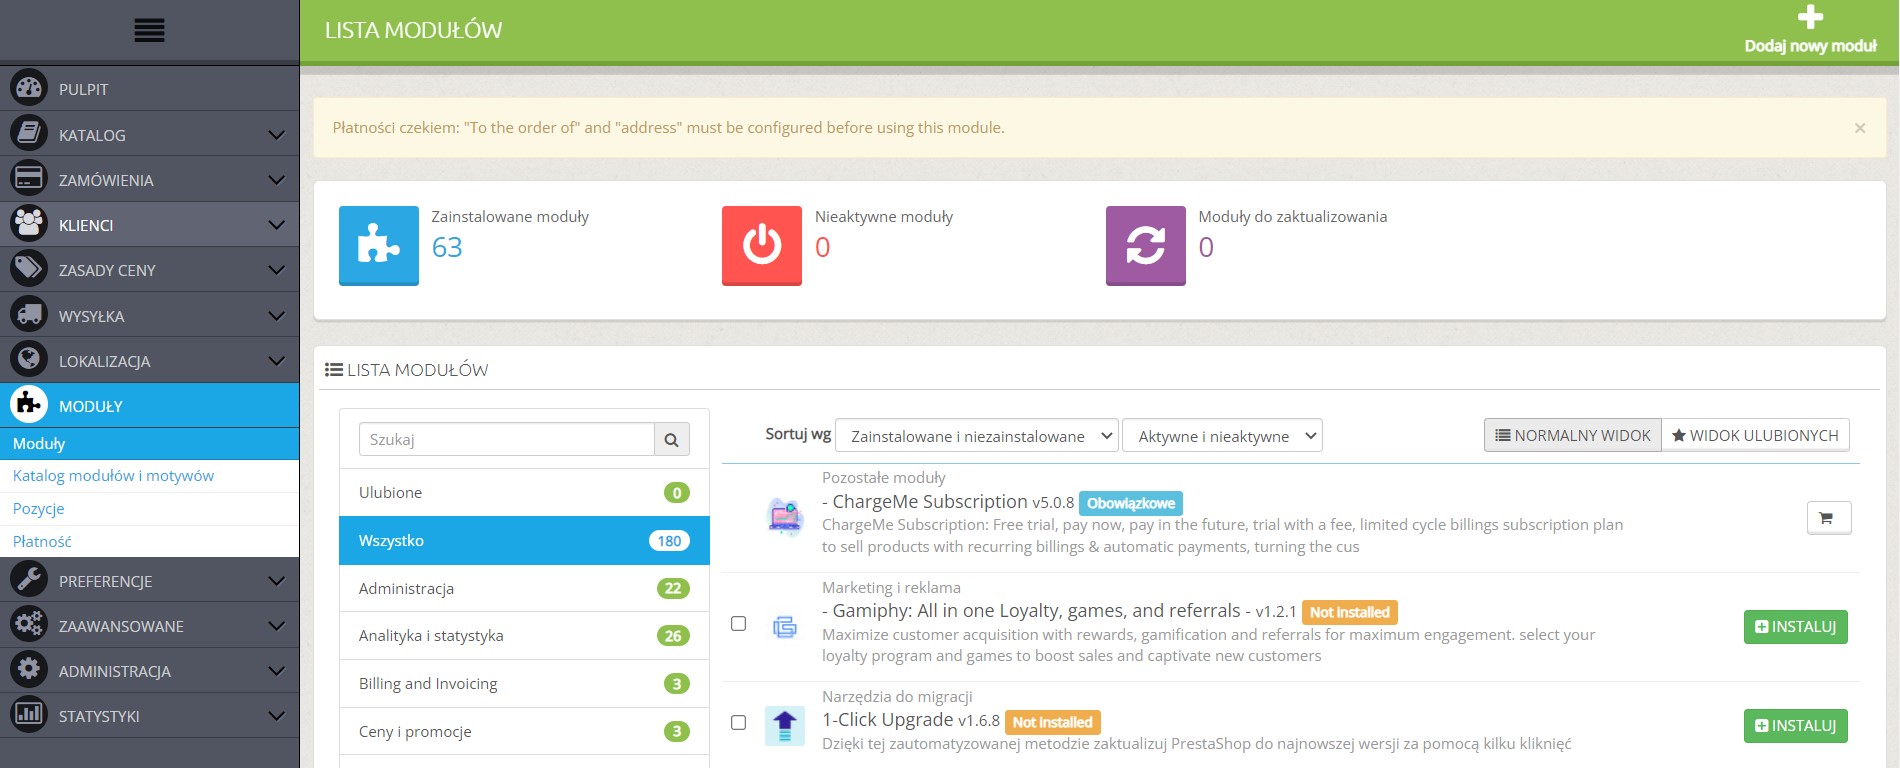Open the Zainstalowane i niezainstalowane dropdown

click(x=977, y=436)
